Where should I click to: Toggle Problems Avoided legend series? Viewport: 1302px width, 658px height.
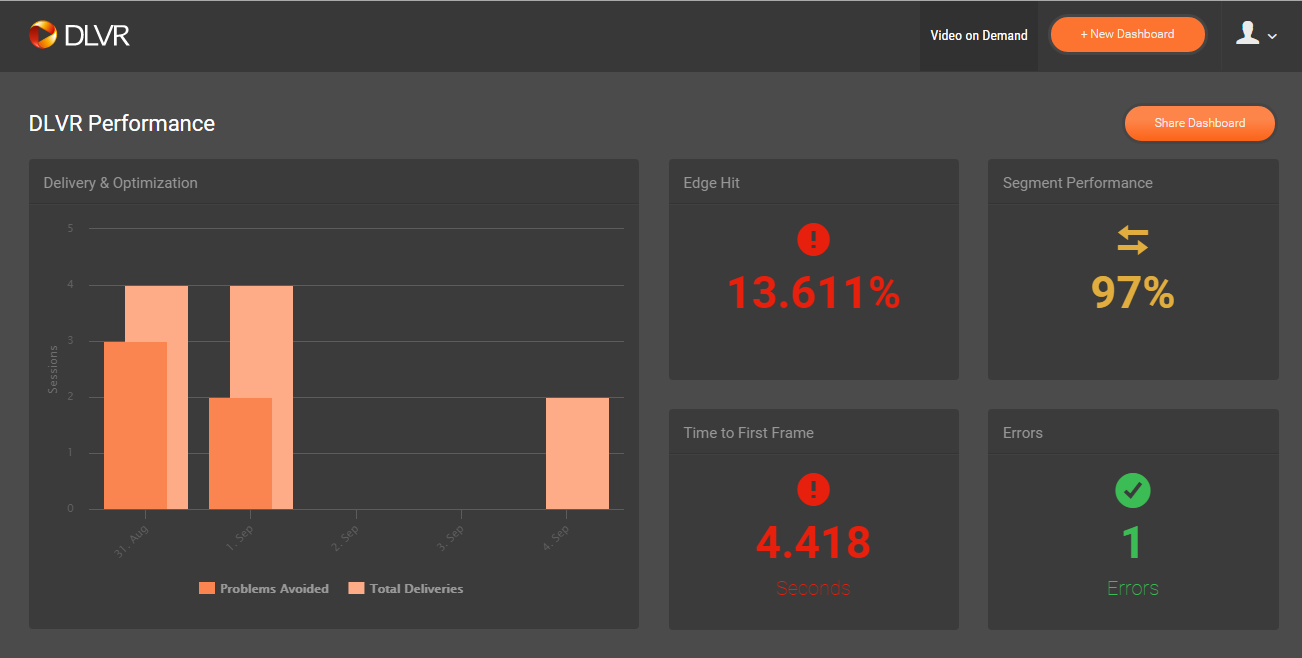[x=274, y=589]
